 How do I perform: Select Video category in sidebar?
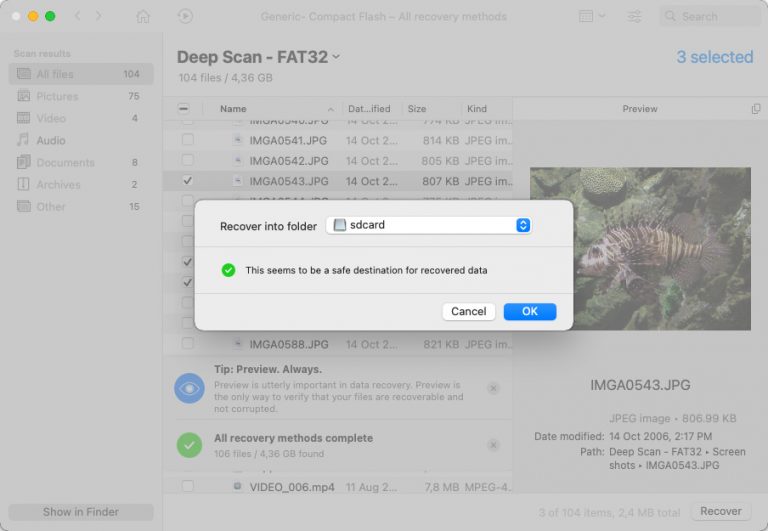(x=81, y=118)
